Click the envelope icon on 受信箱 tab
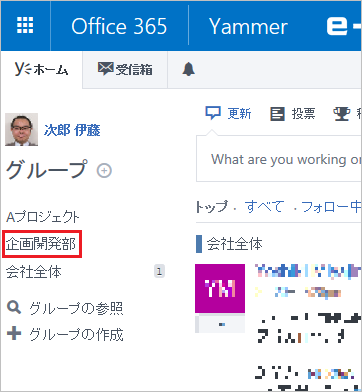362x392 pixels. click(105, 69)
